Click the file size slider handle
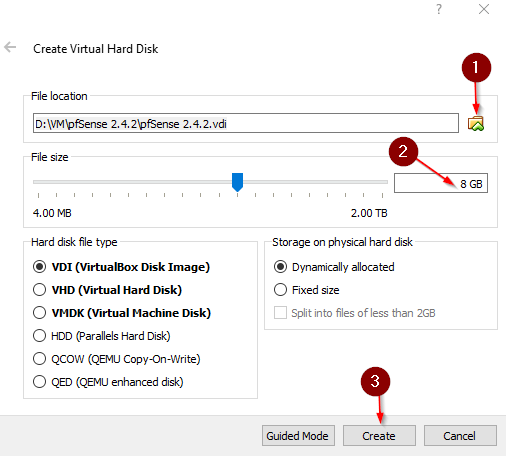 [x=237, y=182]
